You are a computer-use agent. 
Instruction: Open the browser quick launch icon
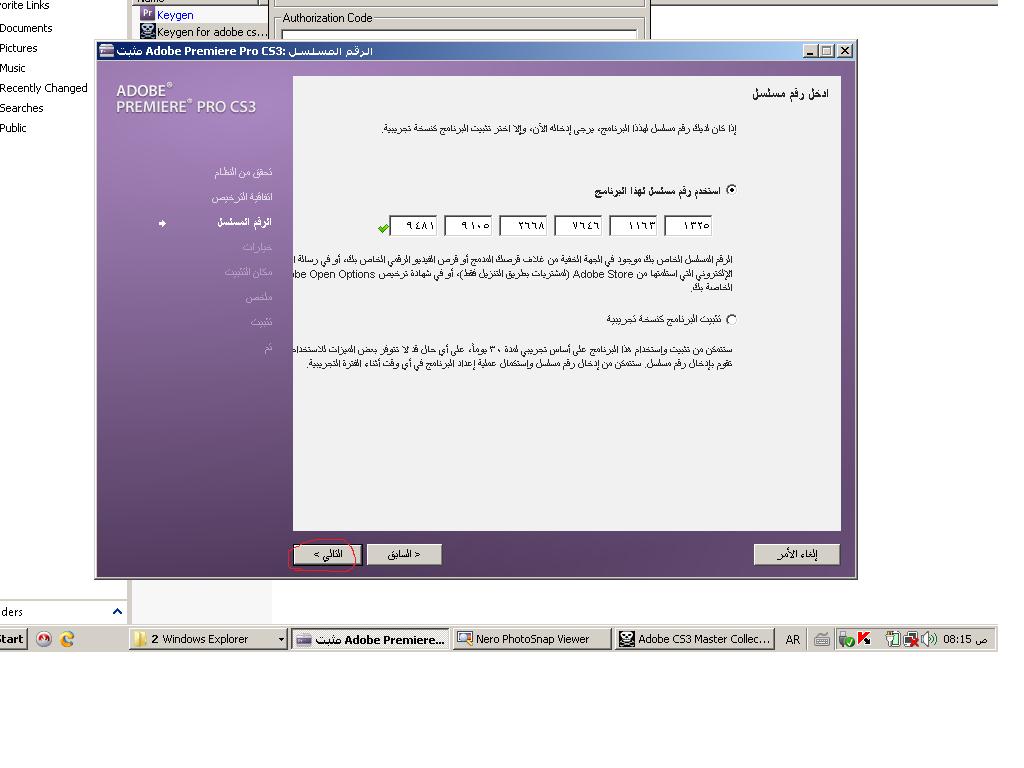tap(67, 639)
